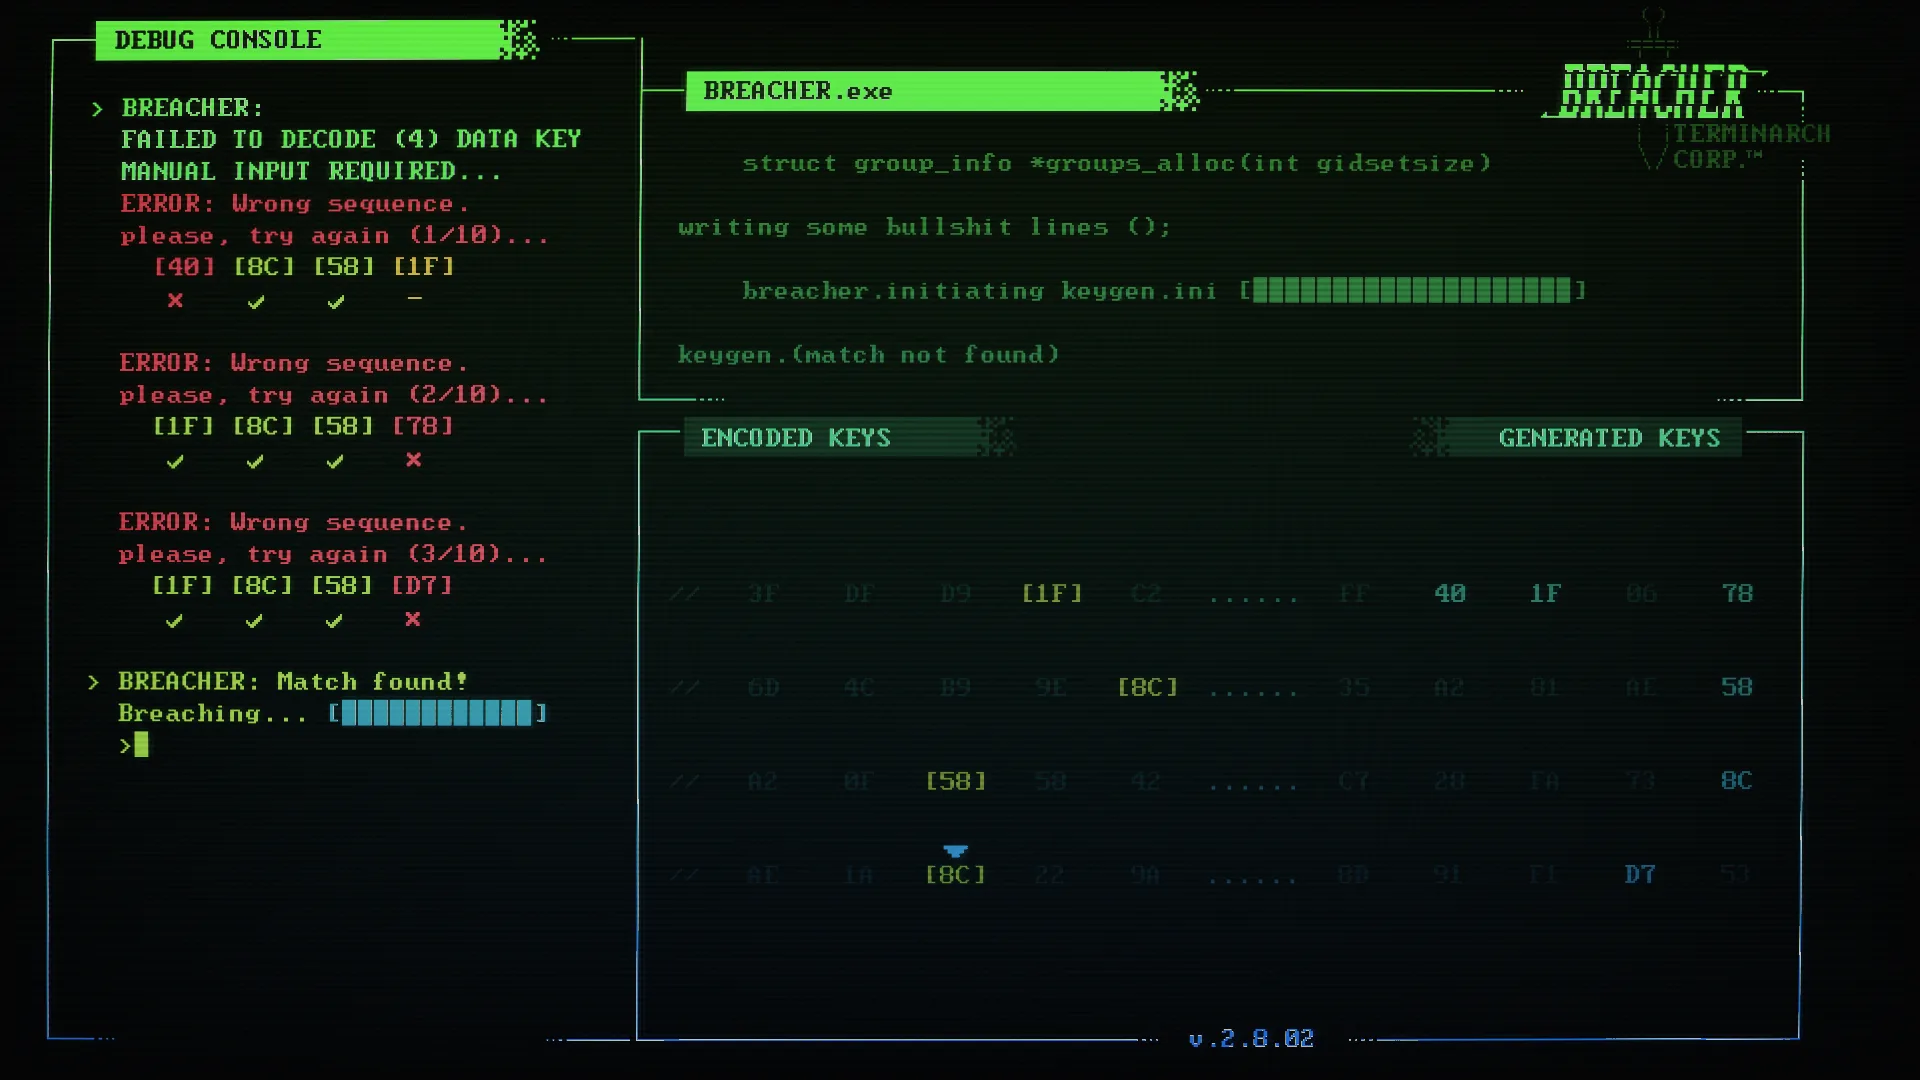This screenshot has height=1080, width=1920.
Task: Select the GENERATED KEYS header
Action: [1609, 438]
